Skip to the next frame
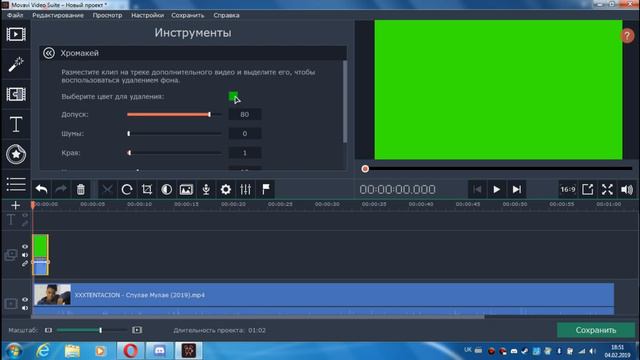Screen dimensions: 640x360 [x=516, y=189]
